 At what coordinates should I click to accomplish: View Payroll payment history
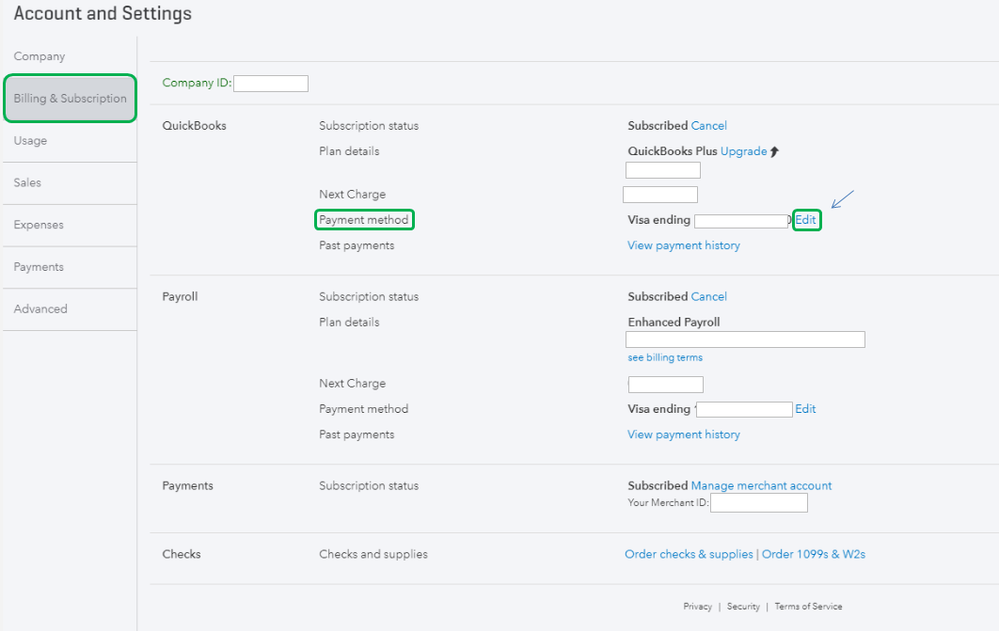click(684, 434)
